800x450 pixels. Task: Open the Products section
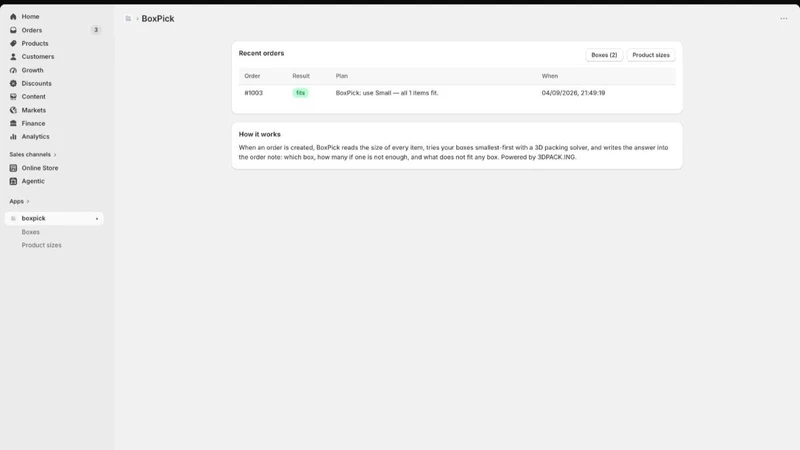point(35,43)
